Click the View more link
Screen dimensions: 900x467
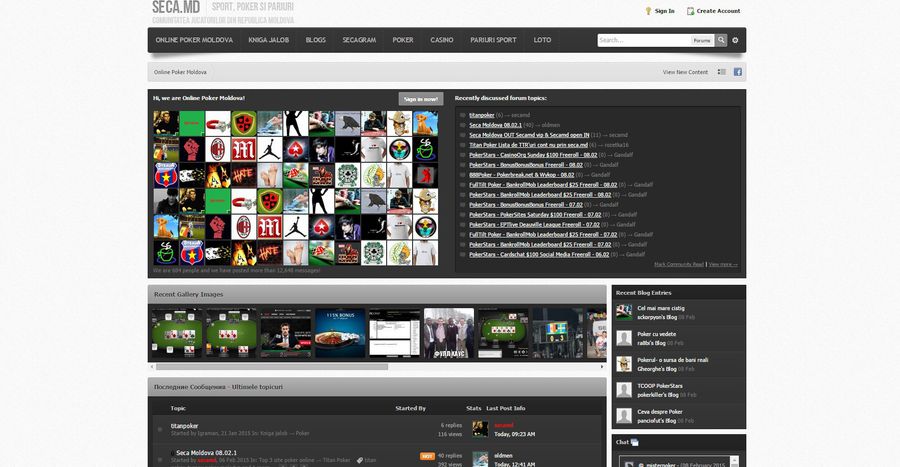point(723,264)
